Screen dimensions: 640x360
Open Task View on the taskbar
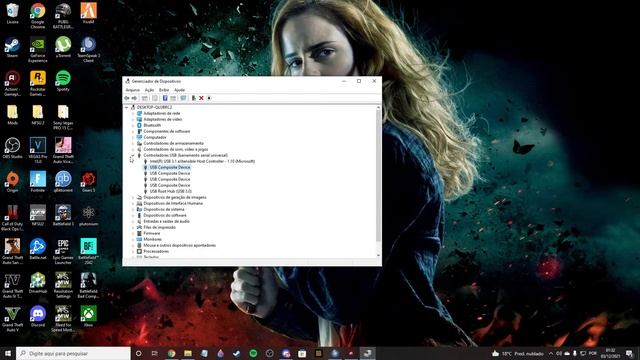coord(155,353)
